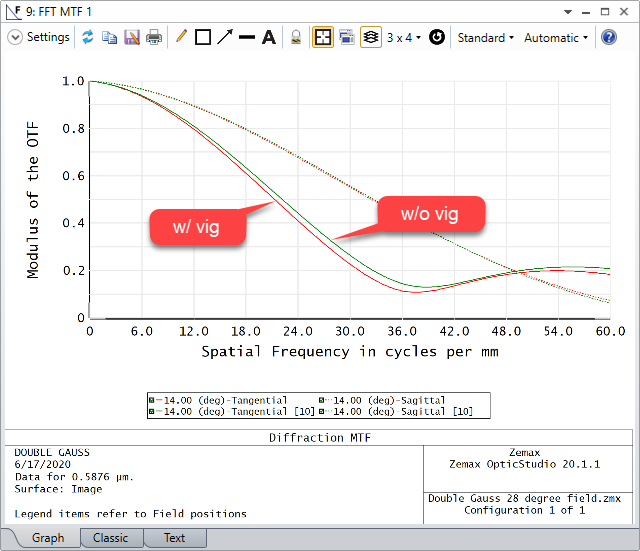Click the 'Surface: Image' text

tap(58, 489)
